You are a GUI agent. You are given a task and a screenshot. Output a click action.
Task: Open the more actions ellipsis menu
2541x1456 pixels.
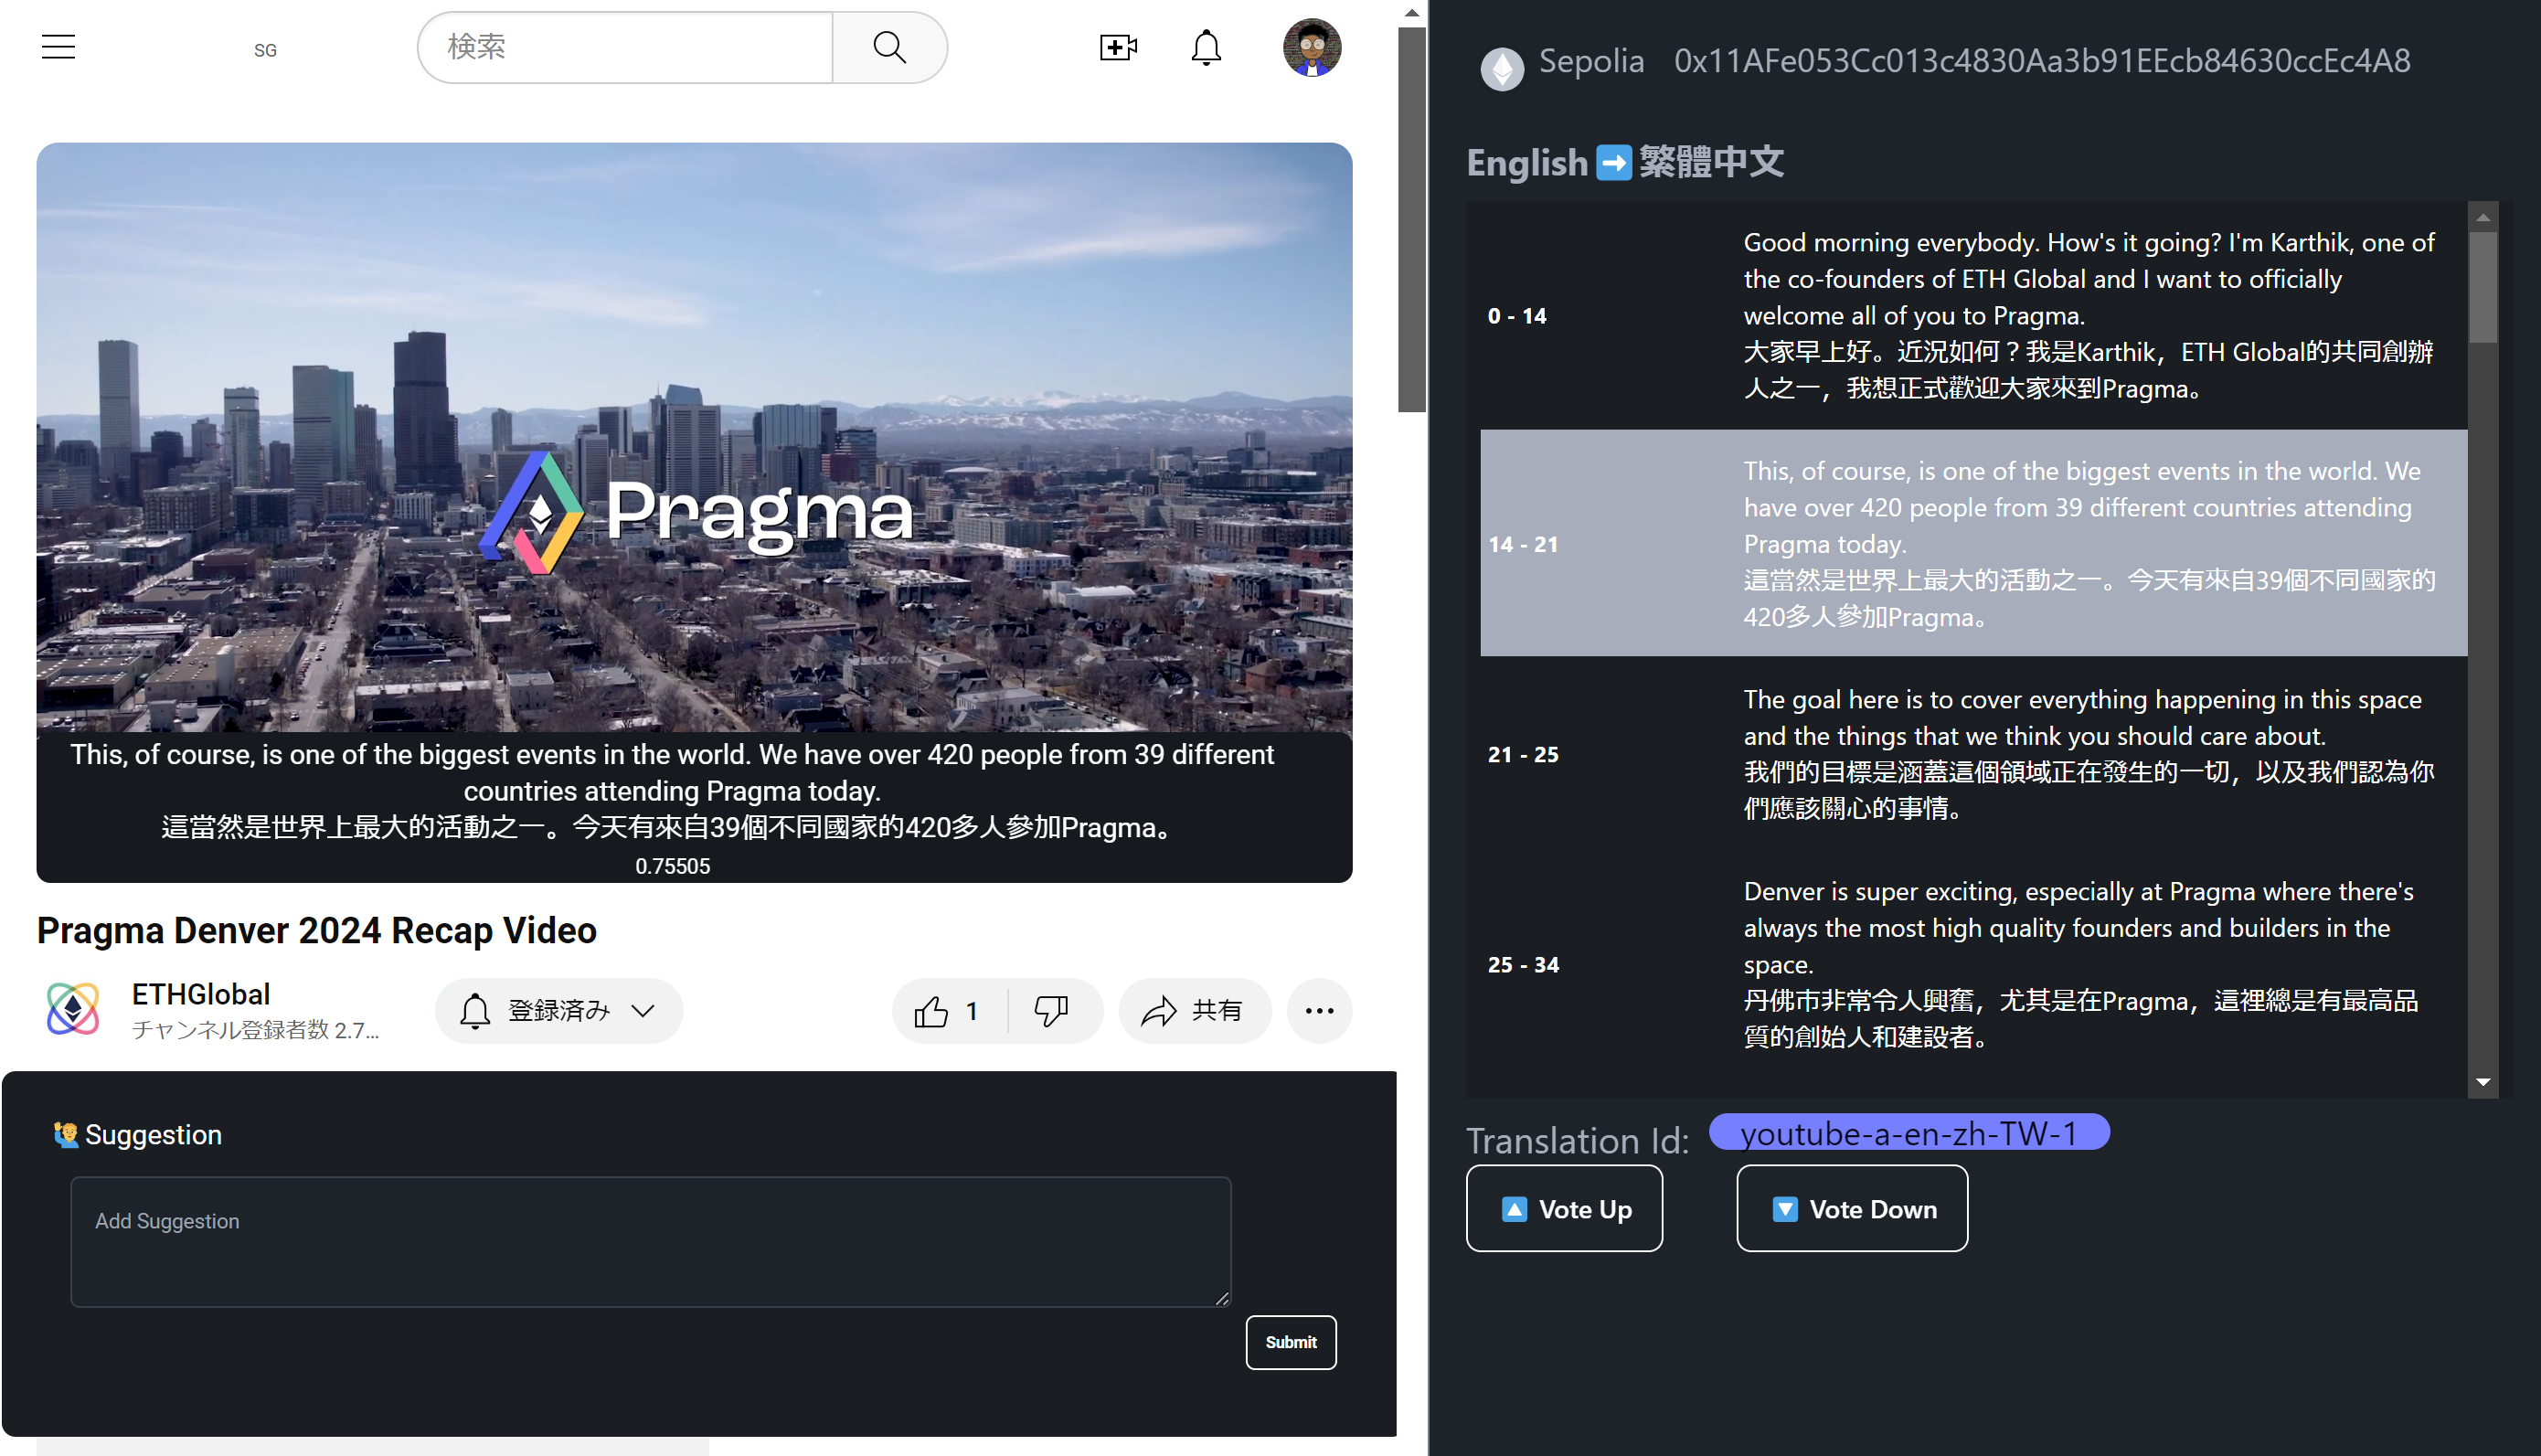(x=1319, y=1011)
